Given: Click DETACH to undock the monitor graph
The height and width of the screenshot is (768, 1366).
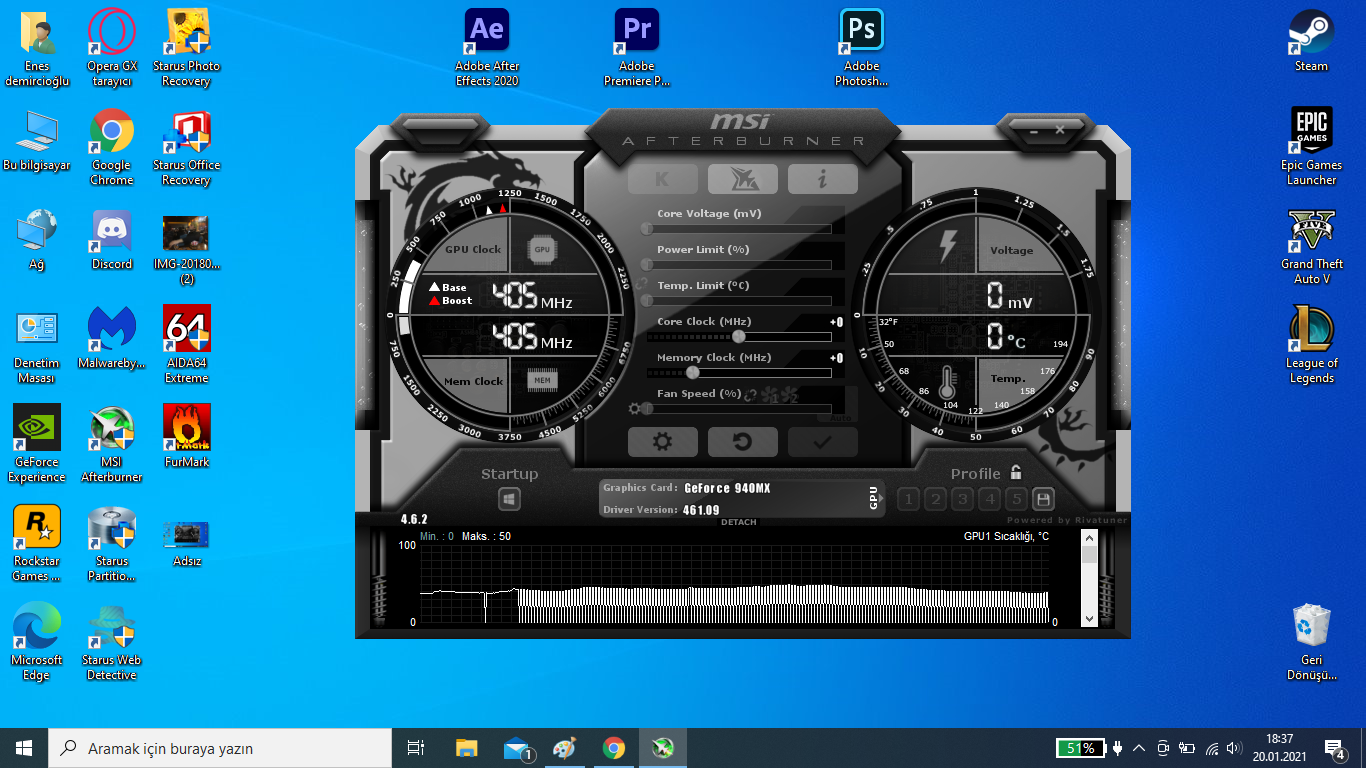Looking at the screenshot, I should click(738, 522).
